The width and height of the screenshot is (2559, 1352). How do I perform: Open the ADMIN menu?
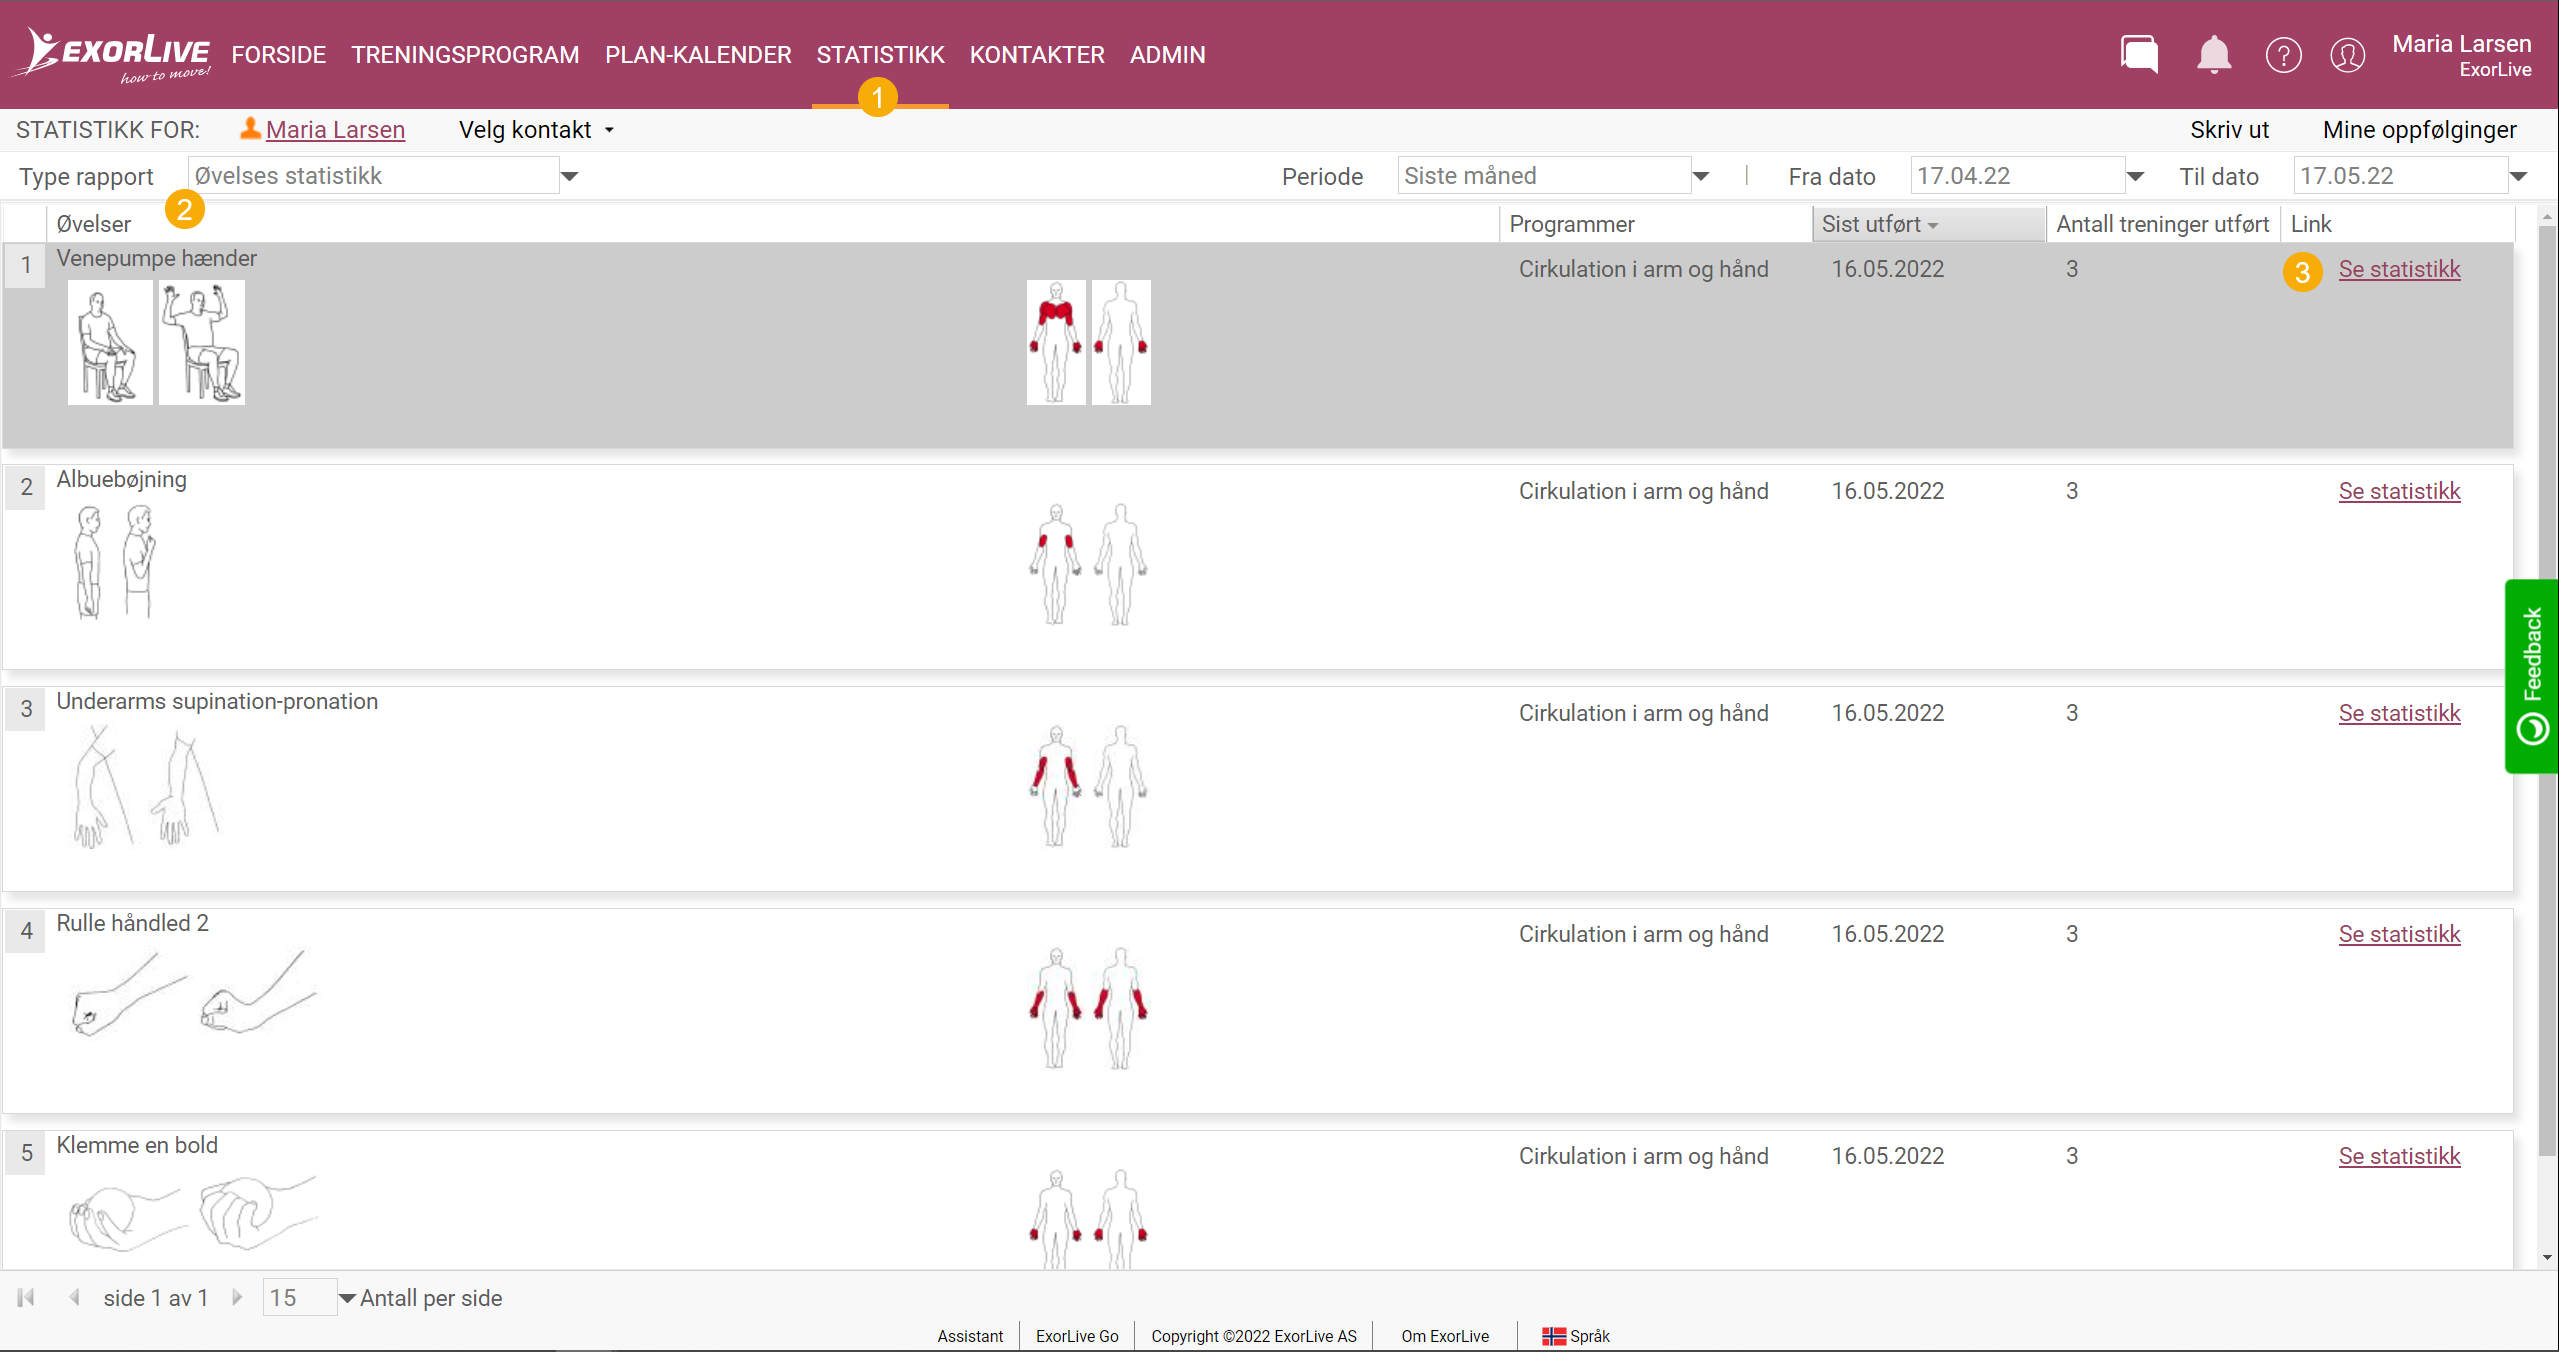click(1167, 55)
